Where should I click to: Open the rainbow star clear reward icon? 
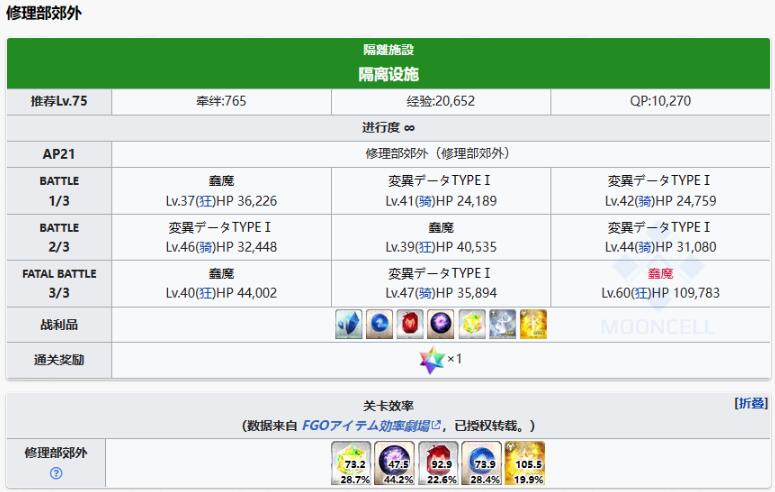[432, 360]
